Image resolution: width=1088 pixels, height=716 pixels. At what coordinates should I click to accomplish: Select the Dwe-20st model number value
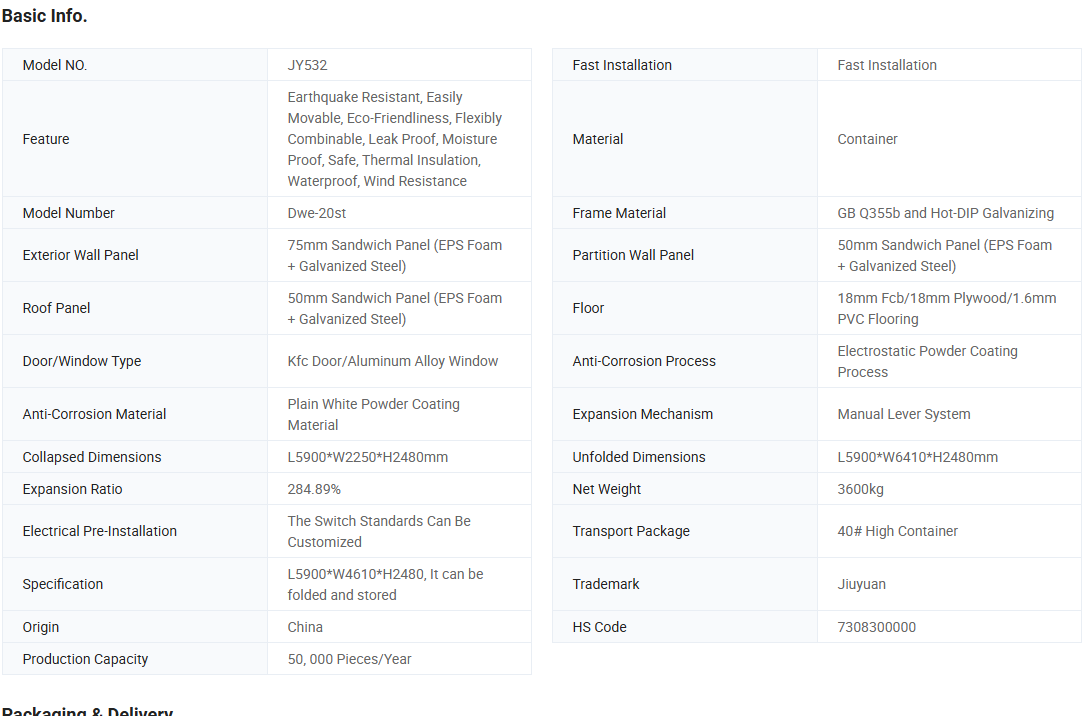[x=317, y=213]
